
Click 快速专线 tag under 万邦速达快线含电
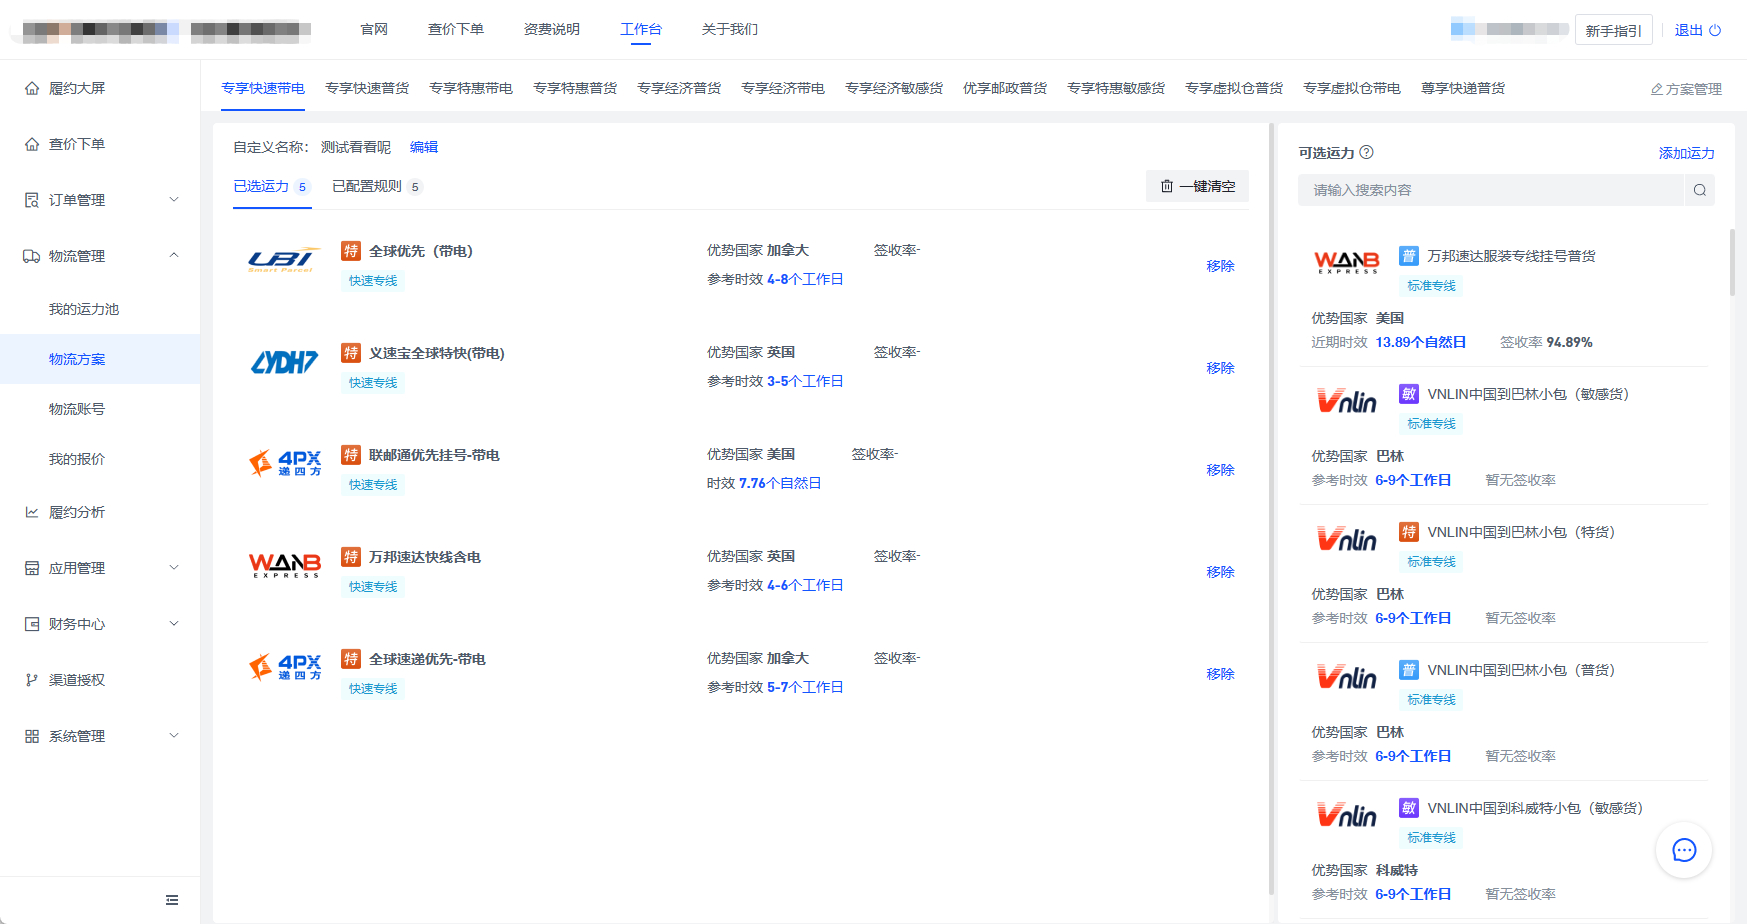tap(373, 587)
